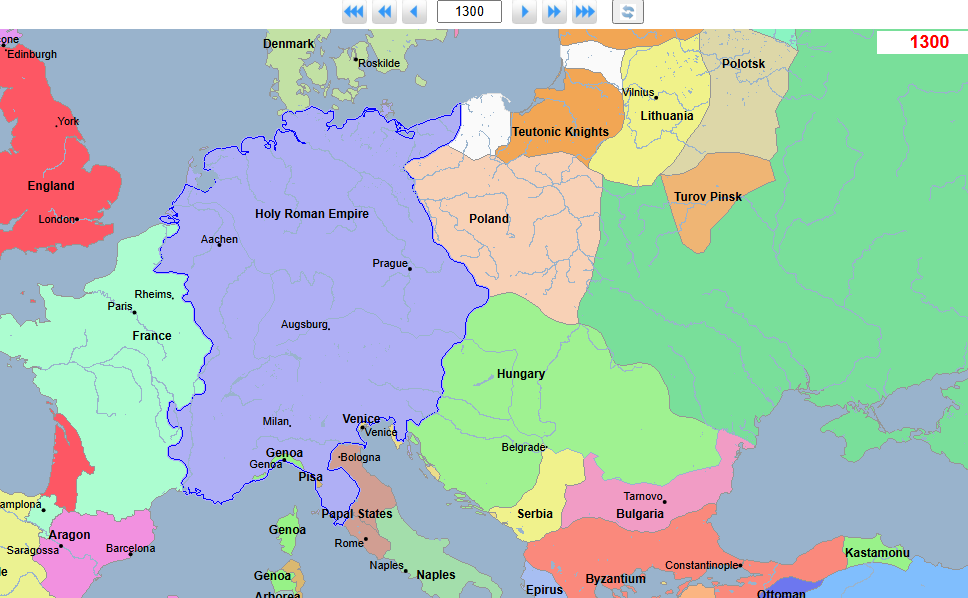Viewport: 968px width, 598px height.
Task: Click the Barcelona city label
Action: click(130, 549)
